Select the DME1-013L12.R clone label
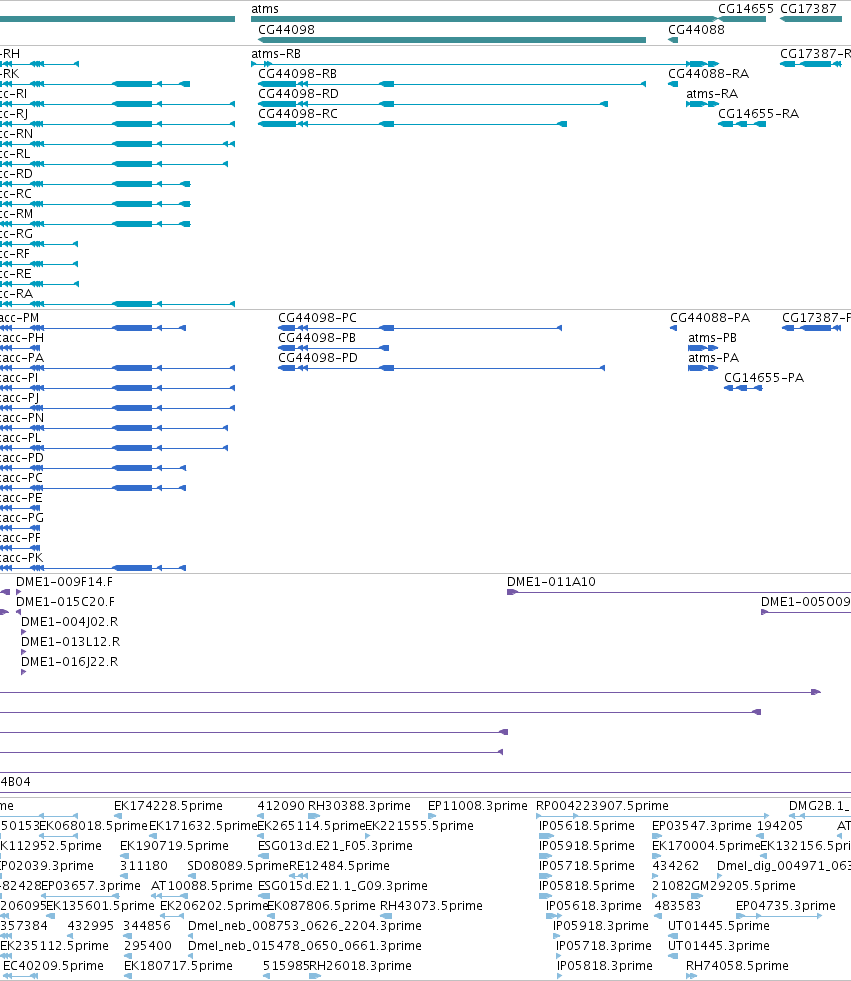 pyautogui.click(x=70, y=642)
